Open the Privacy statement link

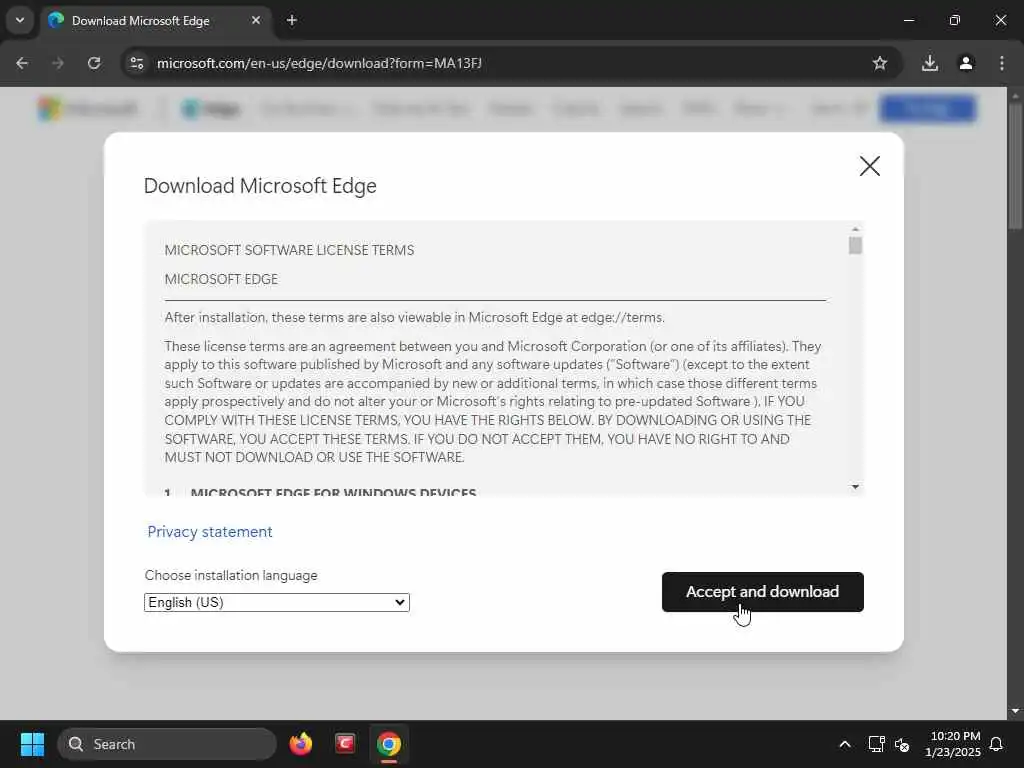coord(210,532)
